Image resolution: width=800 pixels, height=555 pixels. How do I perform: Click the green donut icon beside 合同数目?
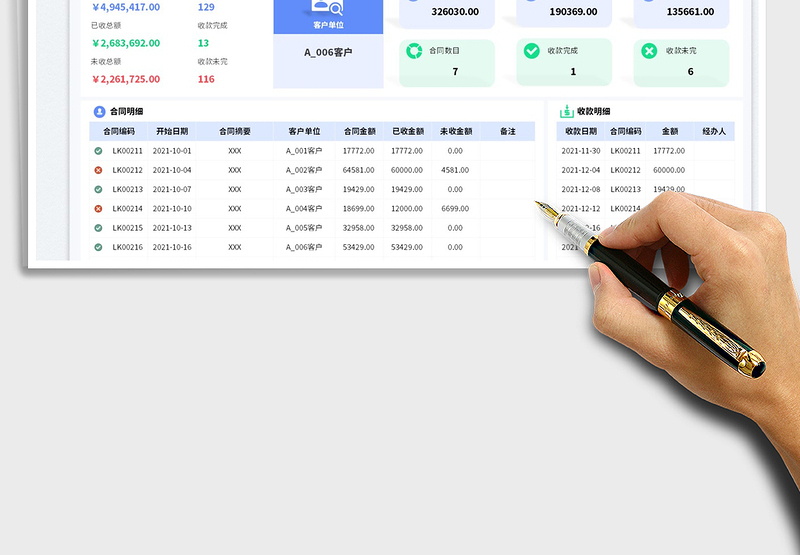pos(414,51)
